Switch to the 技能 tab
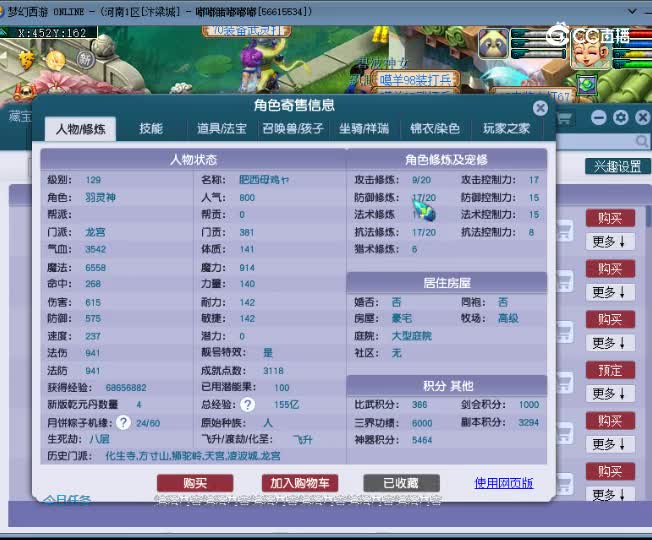Screen dimensions: 652x540 tap(151, 128)
